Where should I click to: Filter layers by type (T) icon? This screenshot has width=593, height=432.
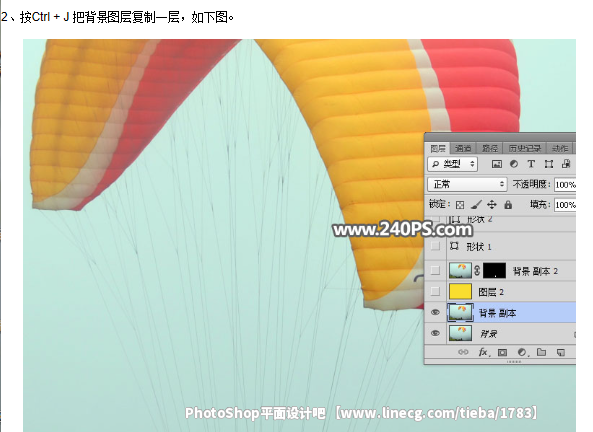pos(531,164)
